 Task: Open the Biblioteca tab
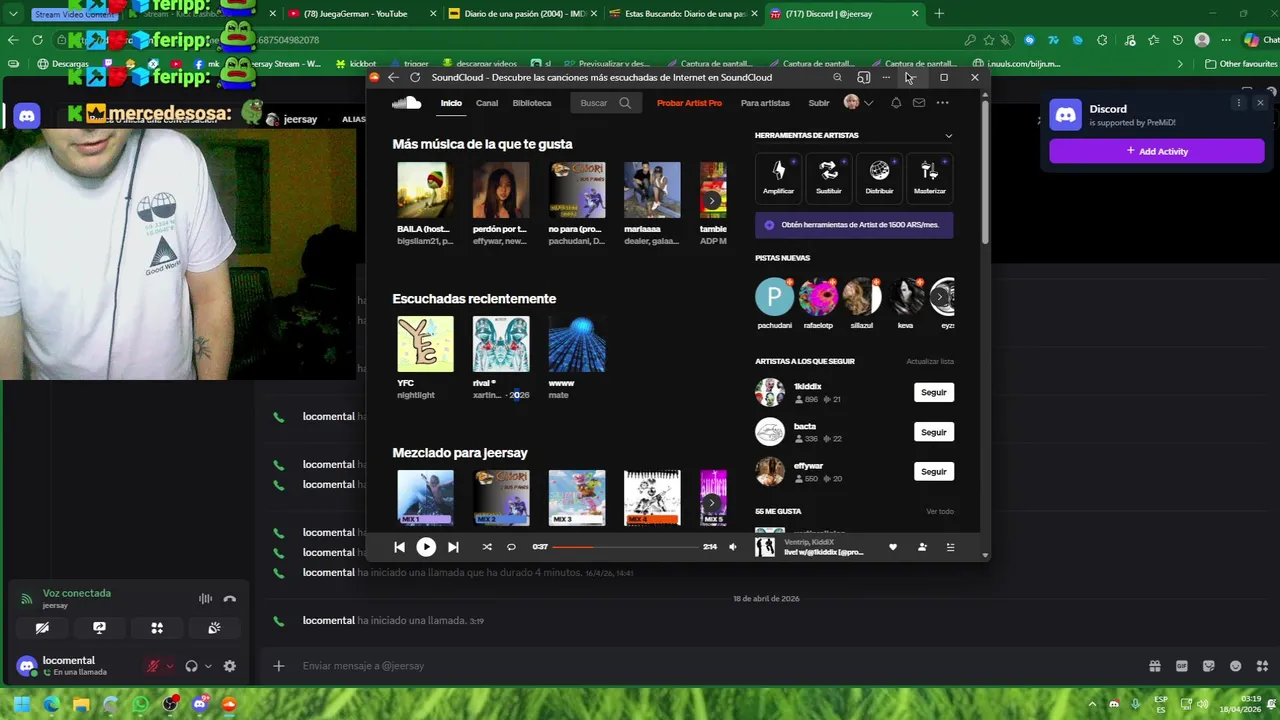[x=531, y=103]
